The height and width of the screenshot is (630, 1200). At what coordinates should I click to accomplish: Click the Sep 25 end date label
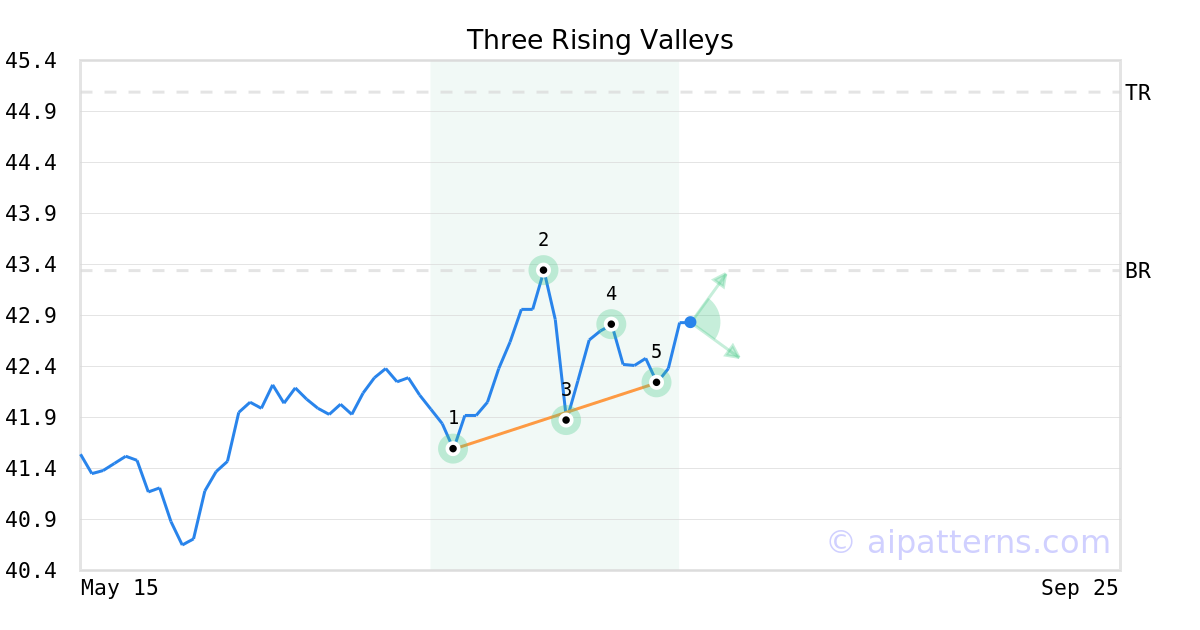pos(1079,588)
